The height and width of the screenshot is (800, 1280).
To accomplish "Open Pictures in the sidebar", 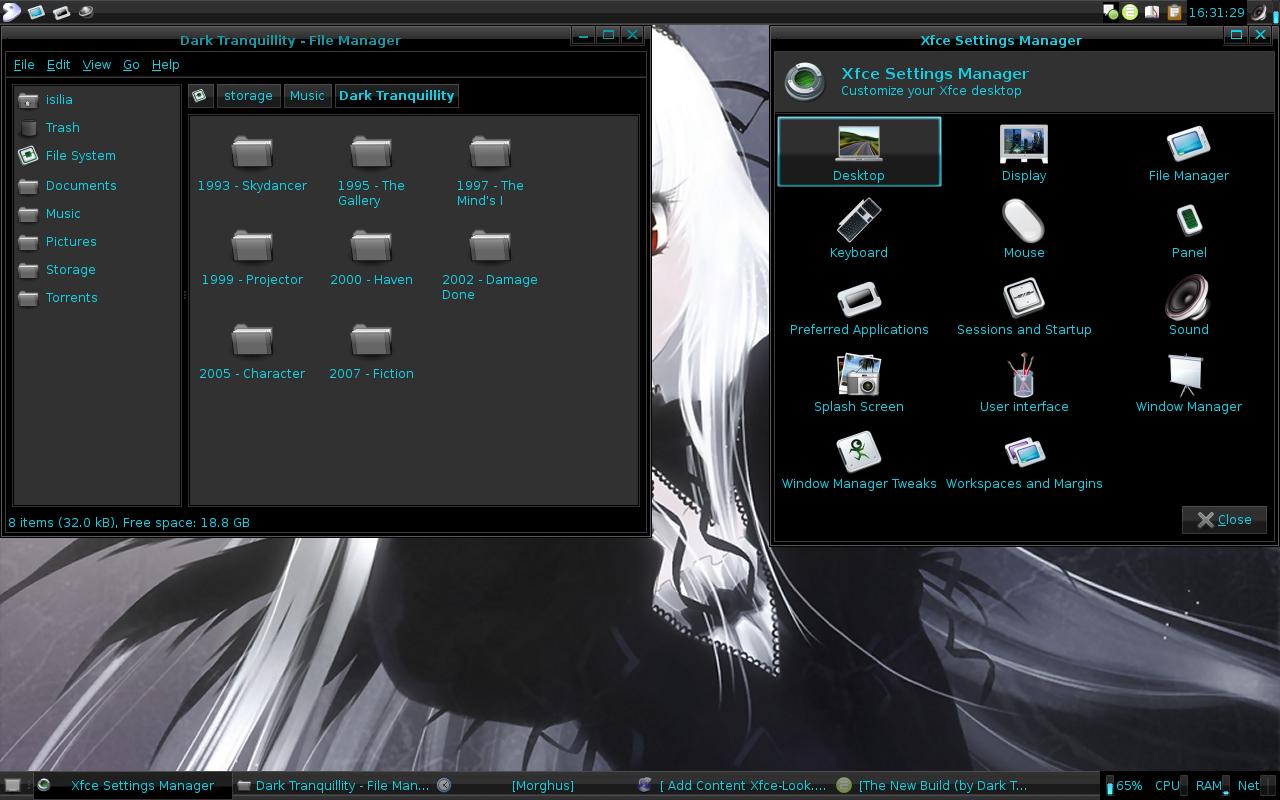I will point(97,241).
